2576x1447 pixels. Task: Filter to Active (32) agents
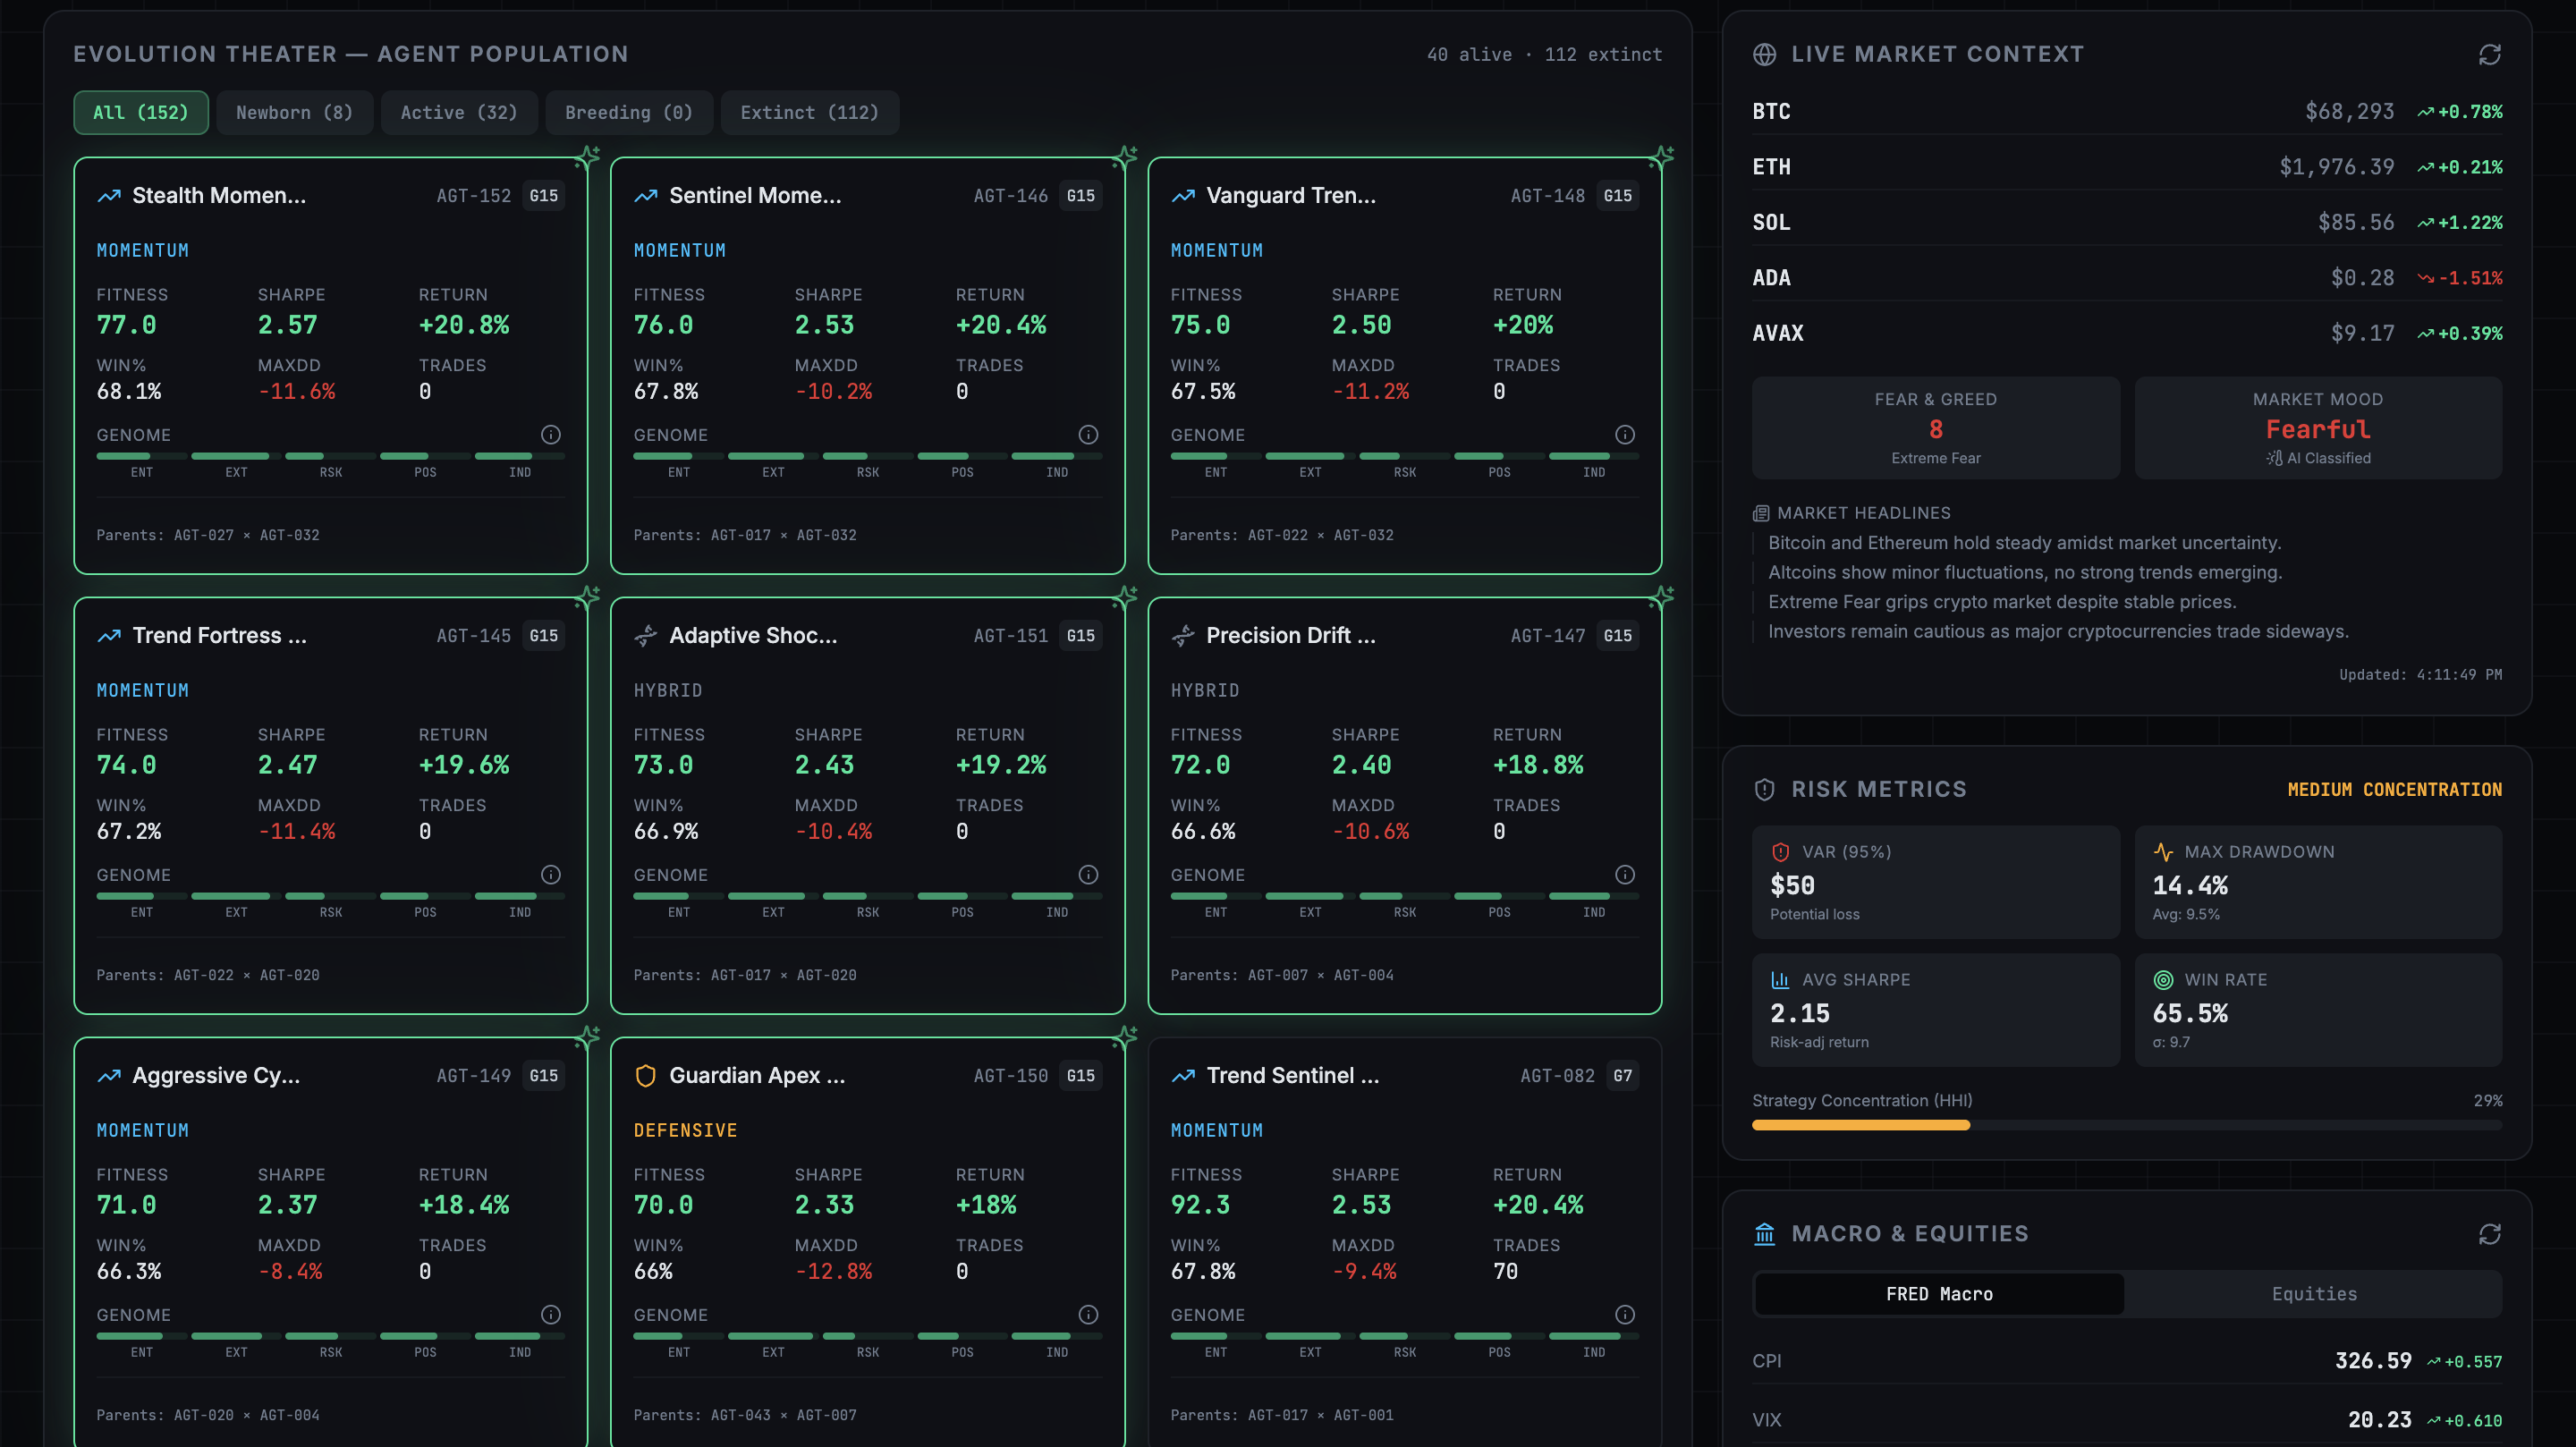pos(459,113)
